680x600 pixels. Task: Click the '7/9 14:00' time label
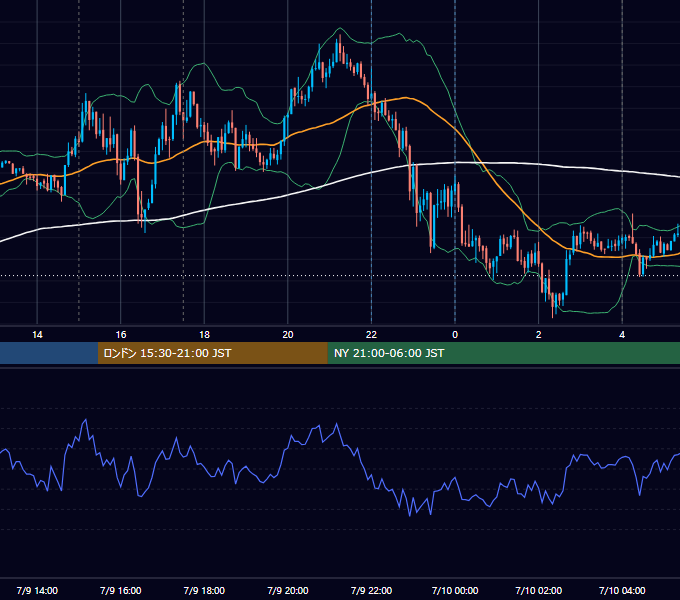37,590
